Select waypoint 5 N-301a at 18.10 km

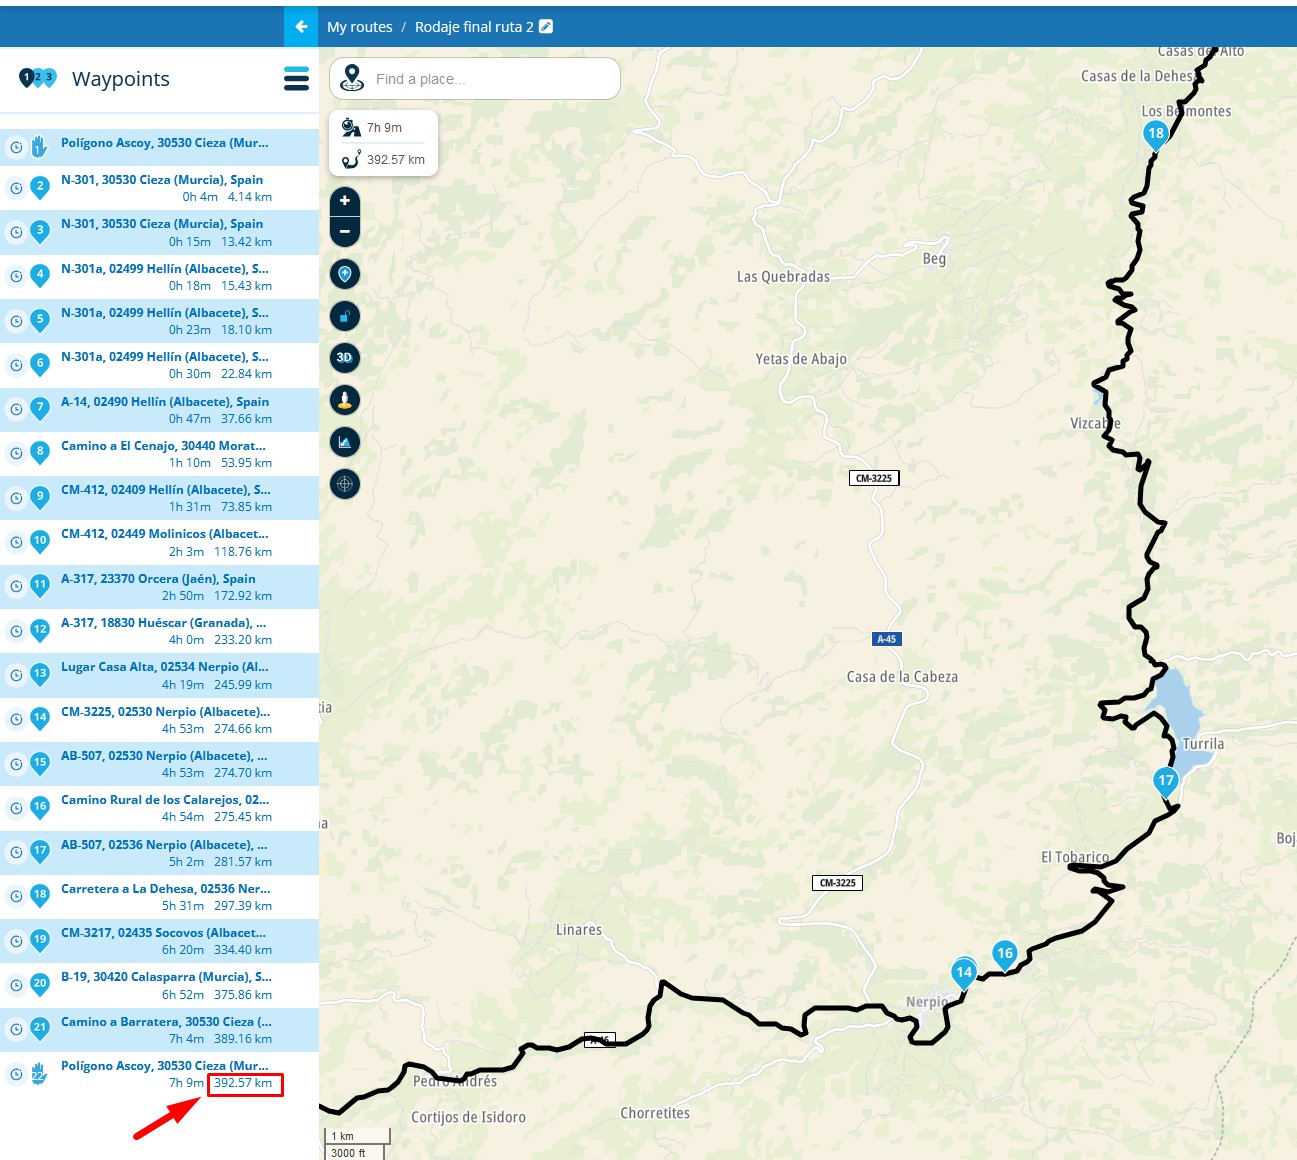[x=159, y=321]
